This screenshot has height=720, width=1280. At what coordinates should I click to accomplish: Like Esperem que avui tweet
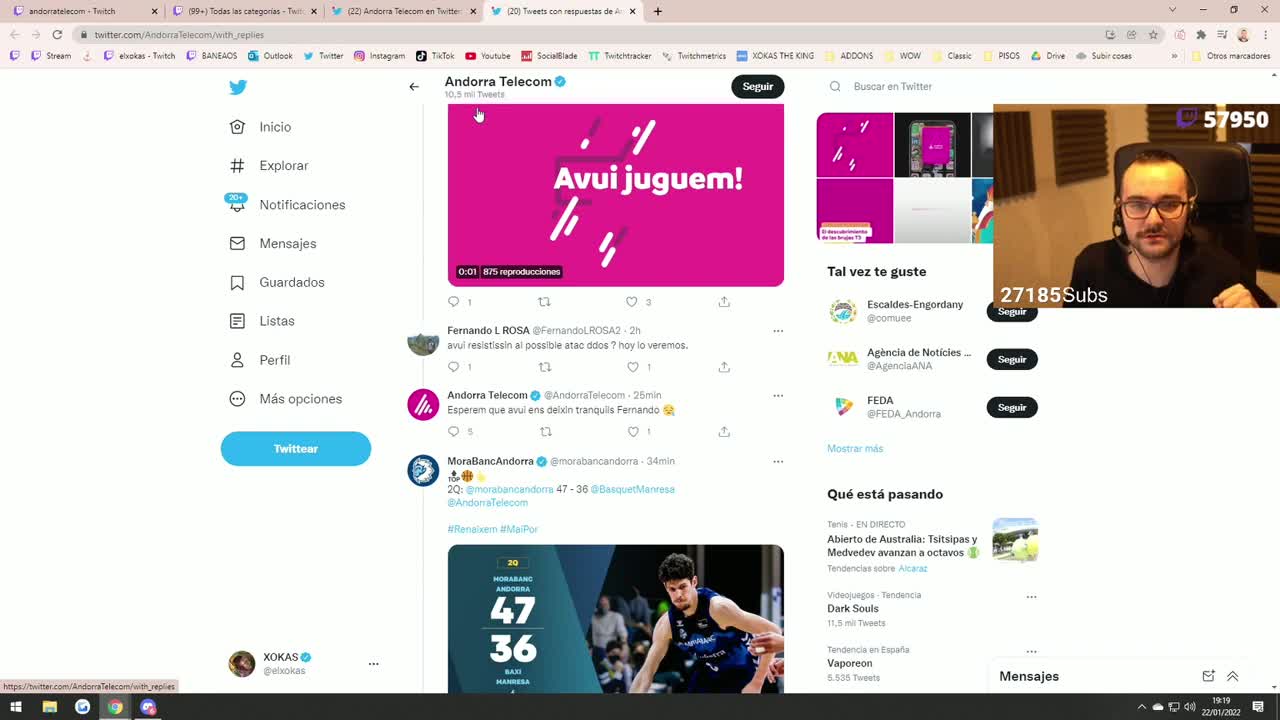632,432
